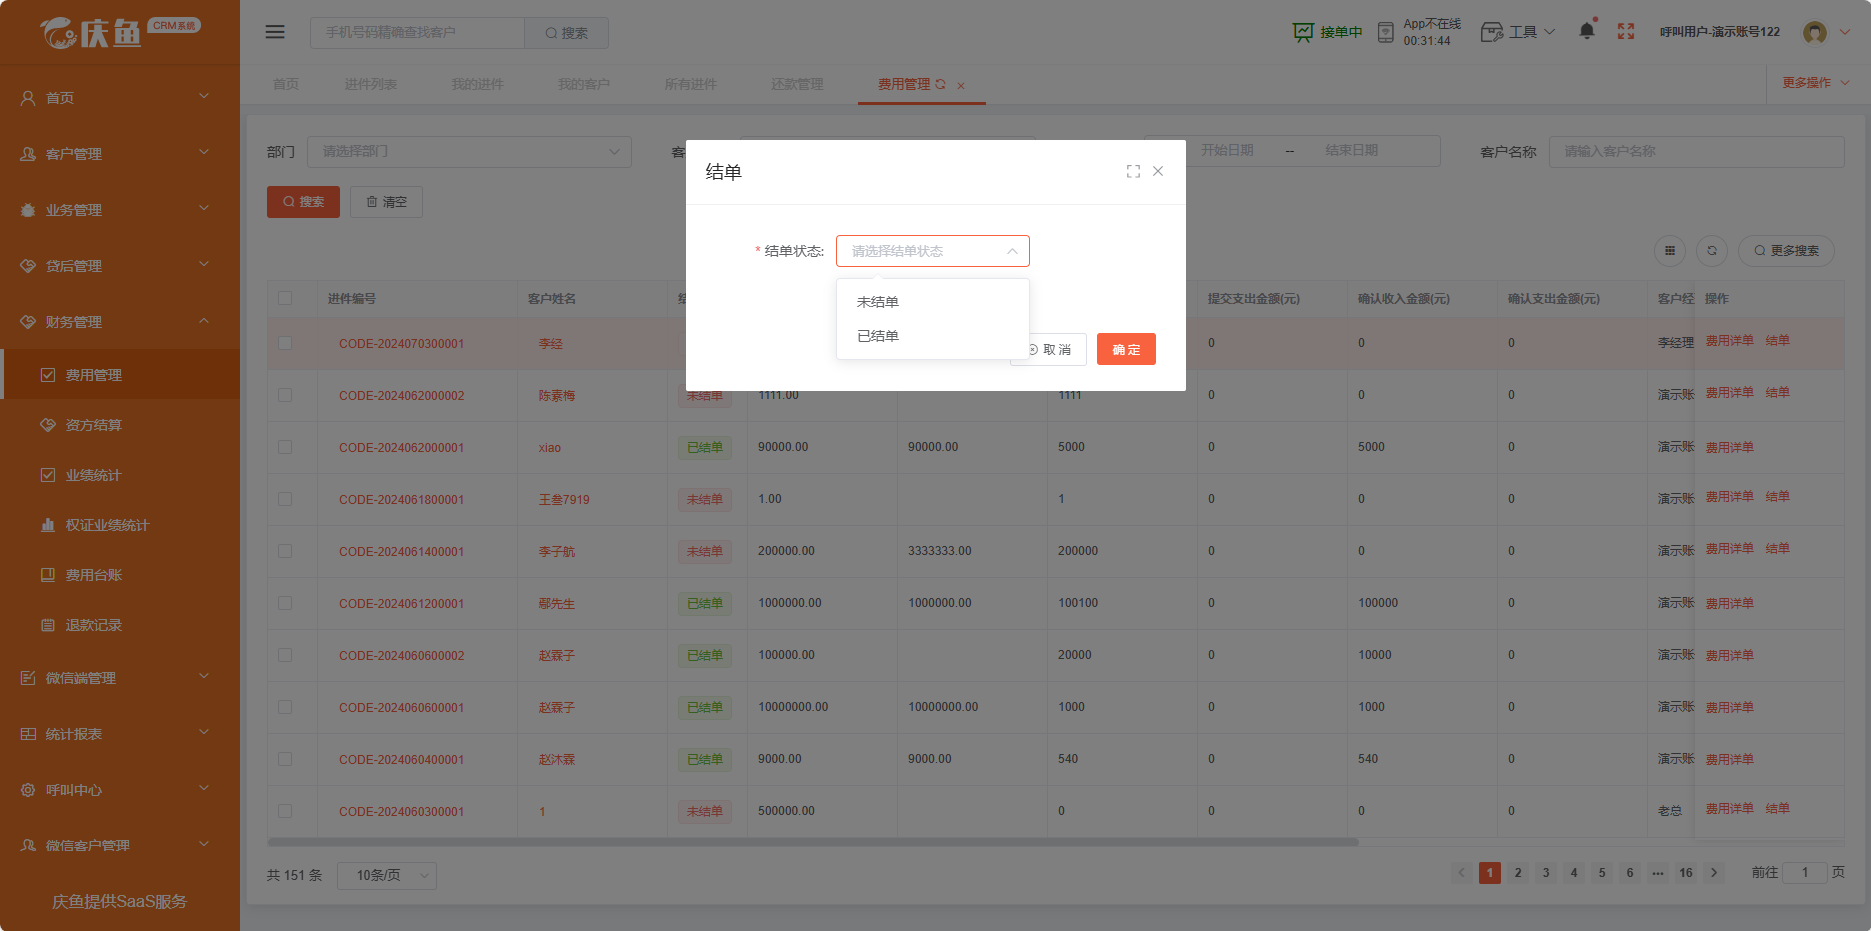1871x931 pixels.
Task: Click the 庆鱼 CRM logo
Action: click(120, 33)
